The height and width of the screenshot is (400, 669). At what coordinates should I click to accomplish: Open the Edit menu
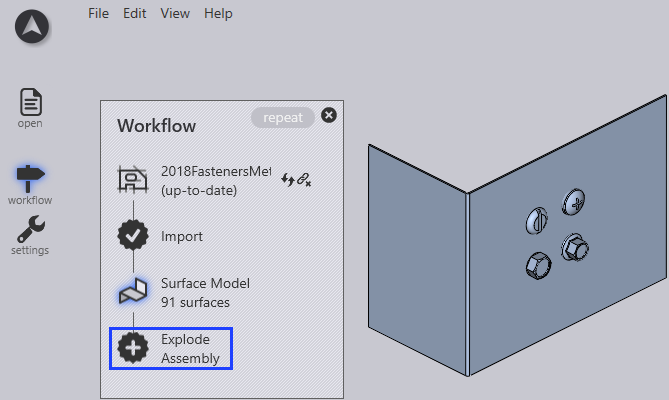[134, 13]
